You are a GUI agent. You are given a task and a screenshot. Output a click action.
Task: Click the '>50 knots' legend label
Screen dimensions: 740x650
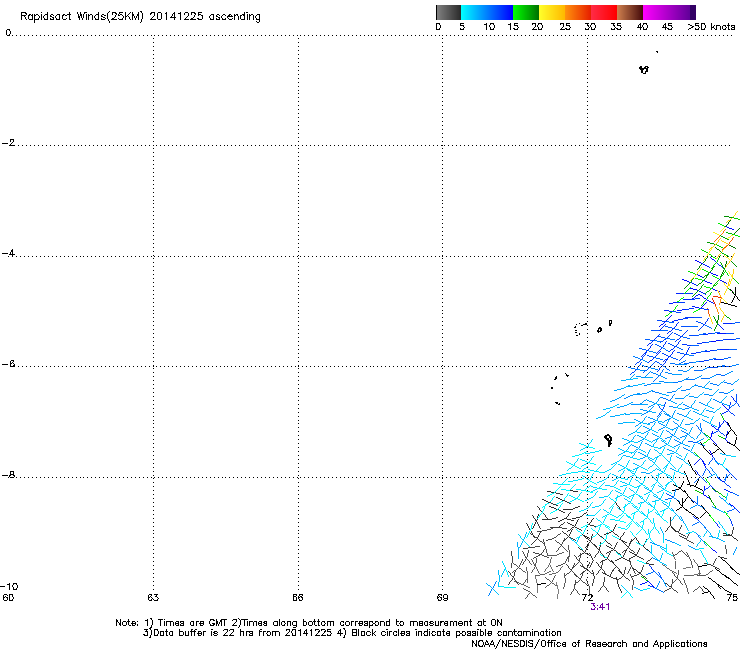point(711,27)
